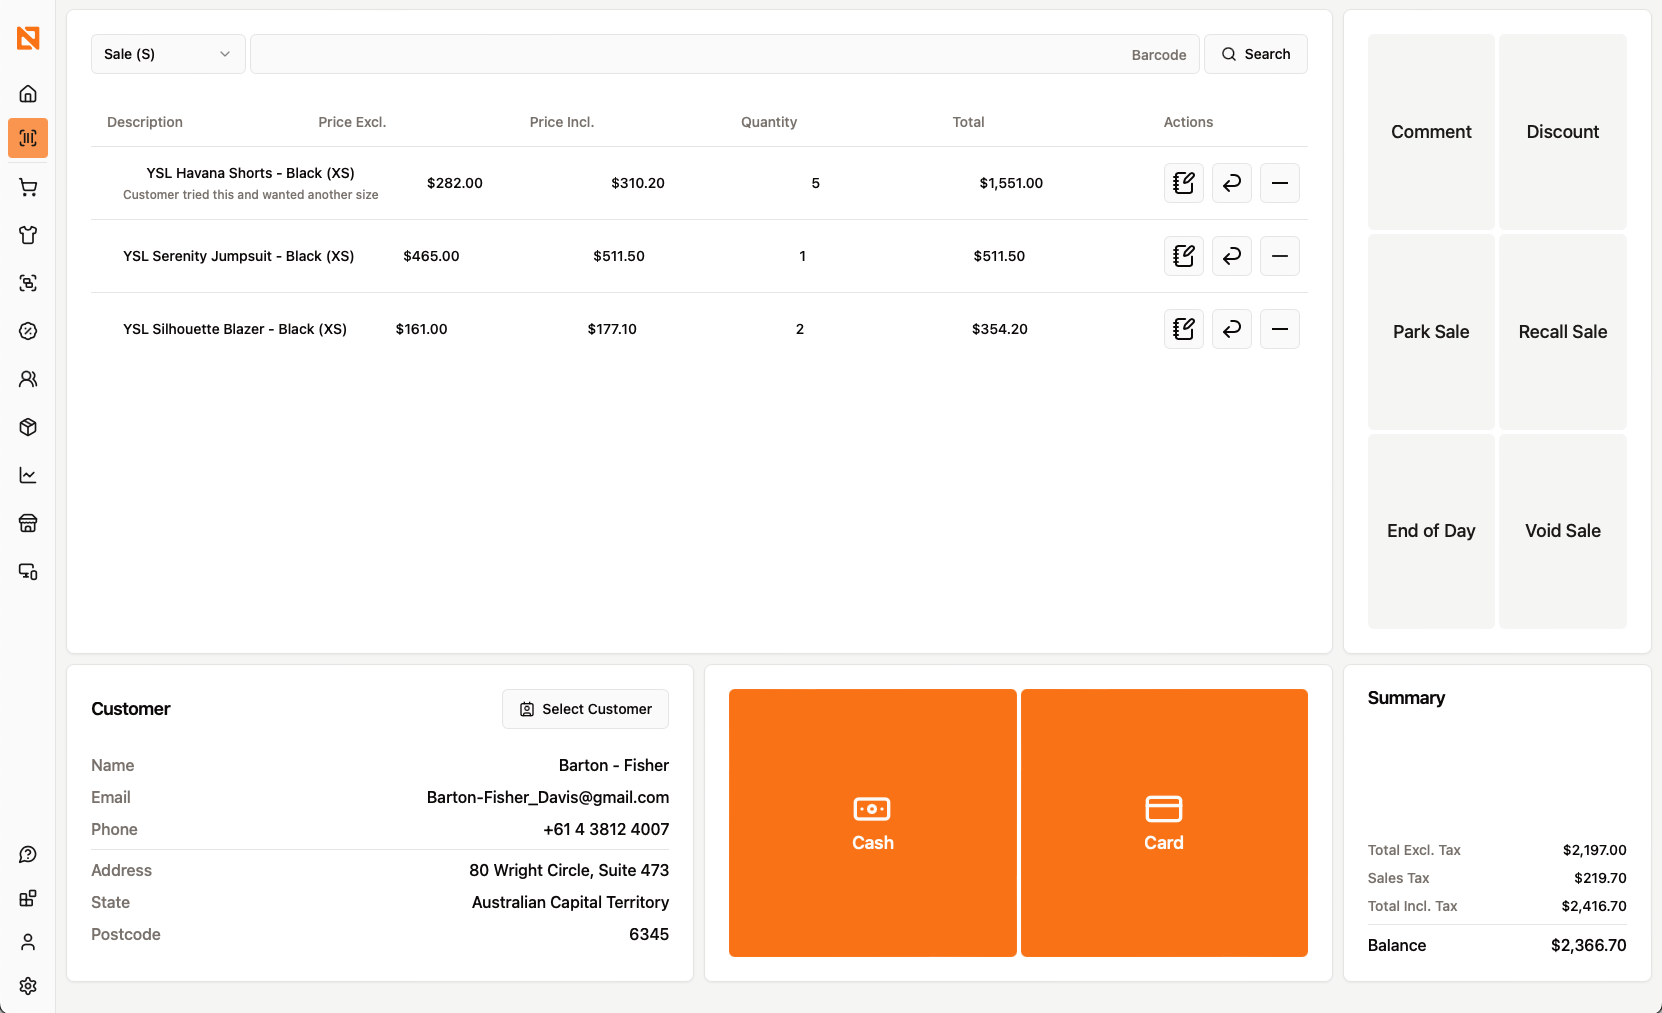Edit note for YSL Havana Shorts row
This screenshot has width=1662, height=1013.
coord(1183,183)
